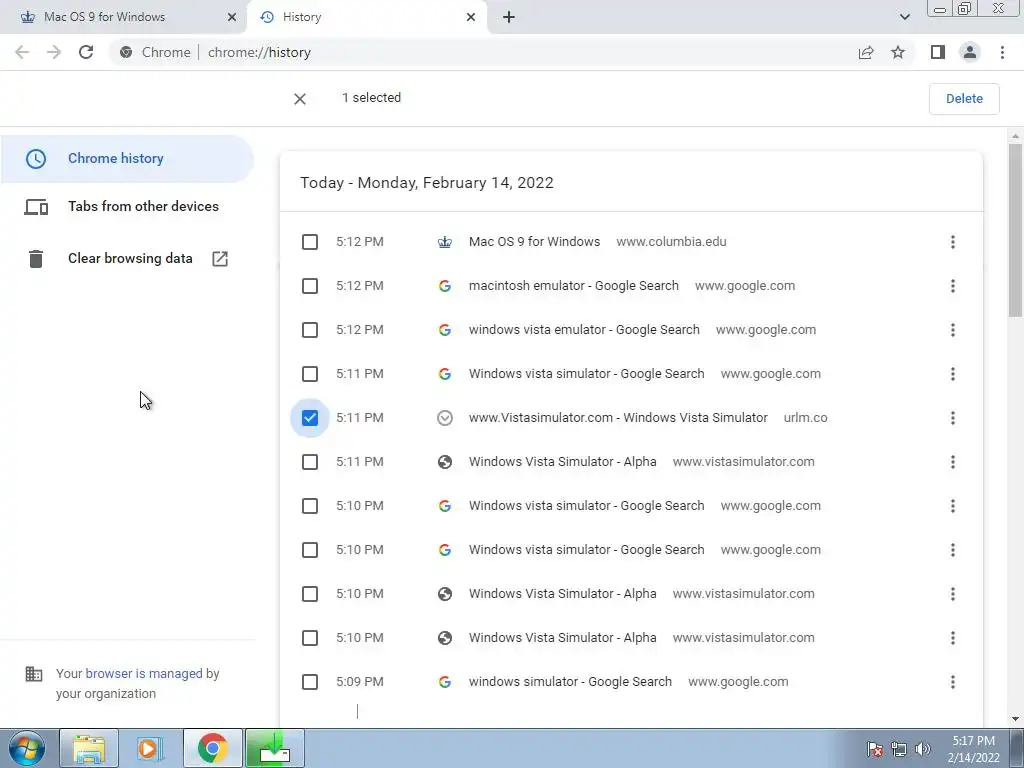
Task: Open the Windows Start orb
Action: coord(27,748)
